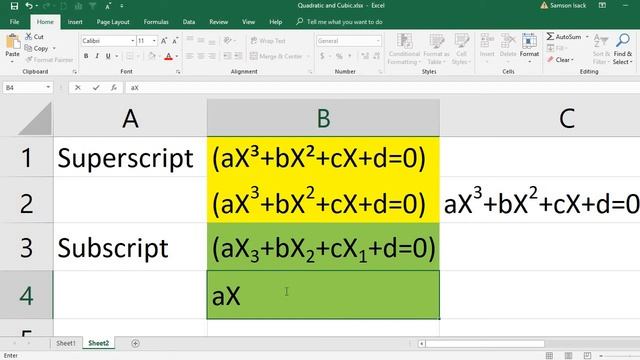Click the Paste clipboard icon
The height and width of the screenshot is (360, 640).
click(x=12, y=42)
